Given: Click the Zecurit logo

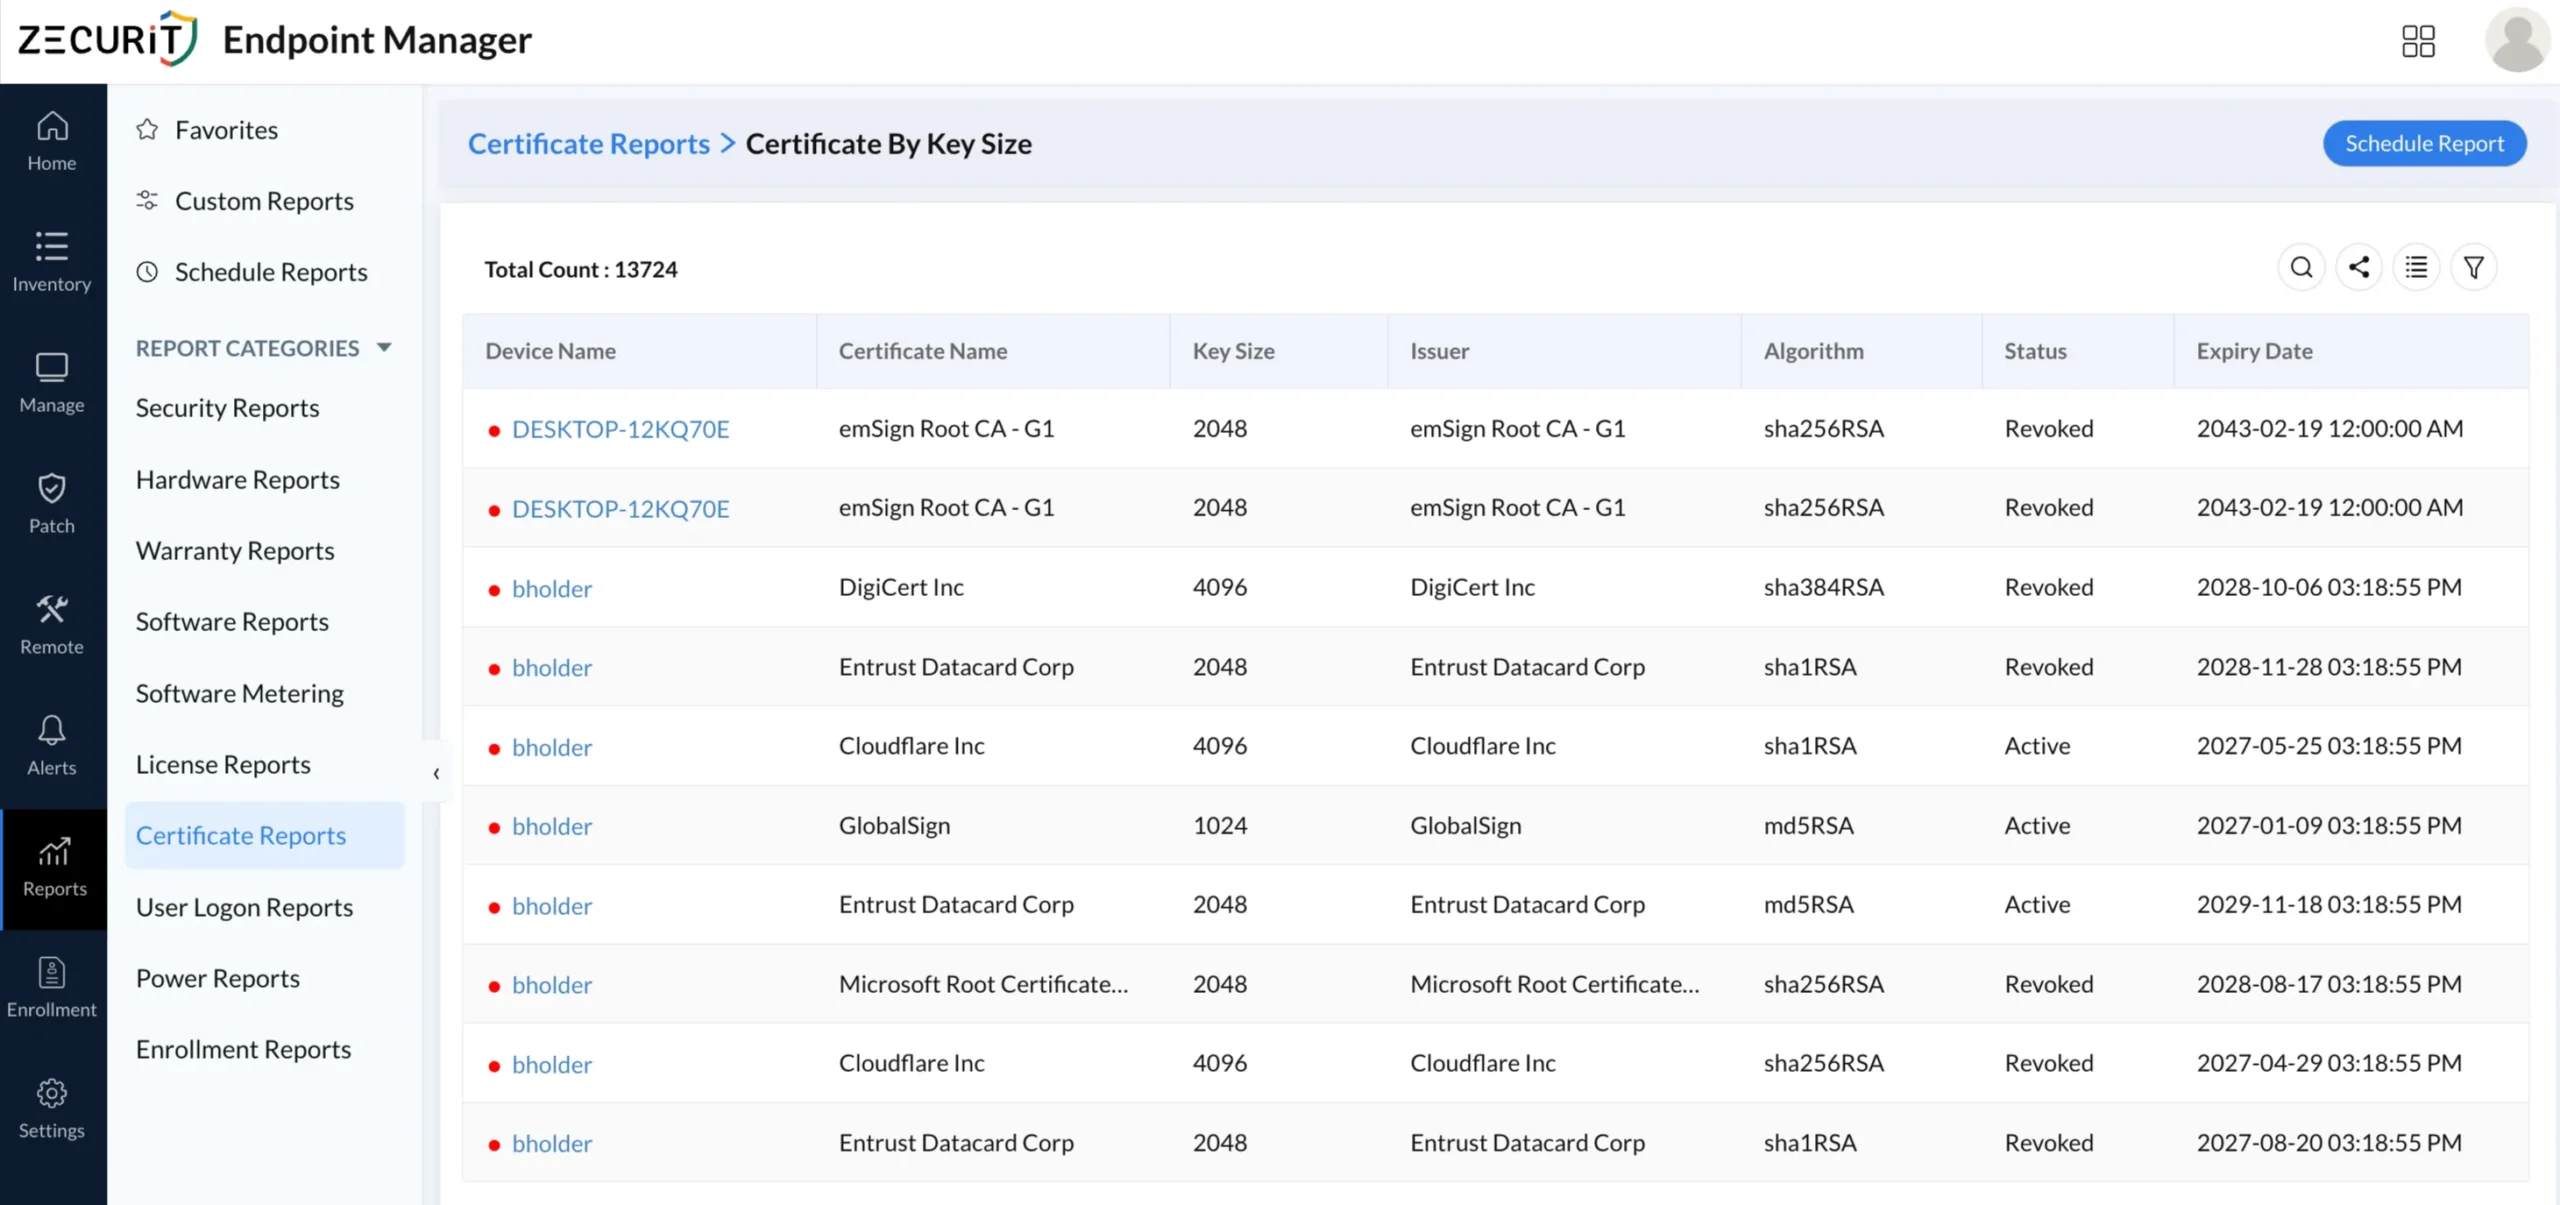Looking at the screenshot, I should coord(108,40).
